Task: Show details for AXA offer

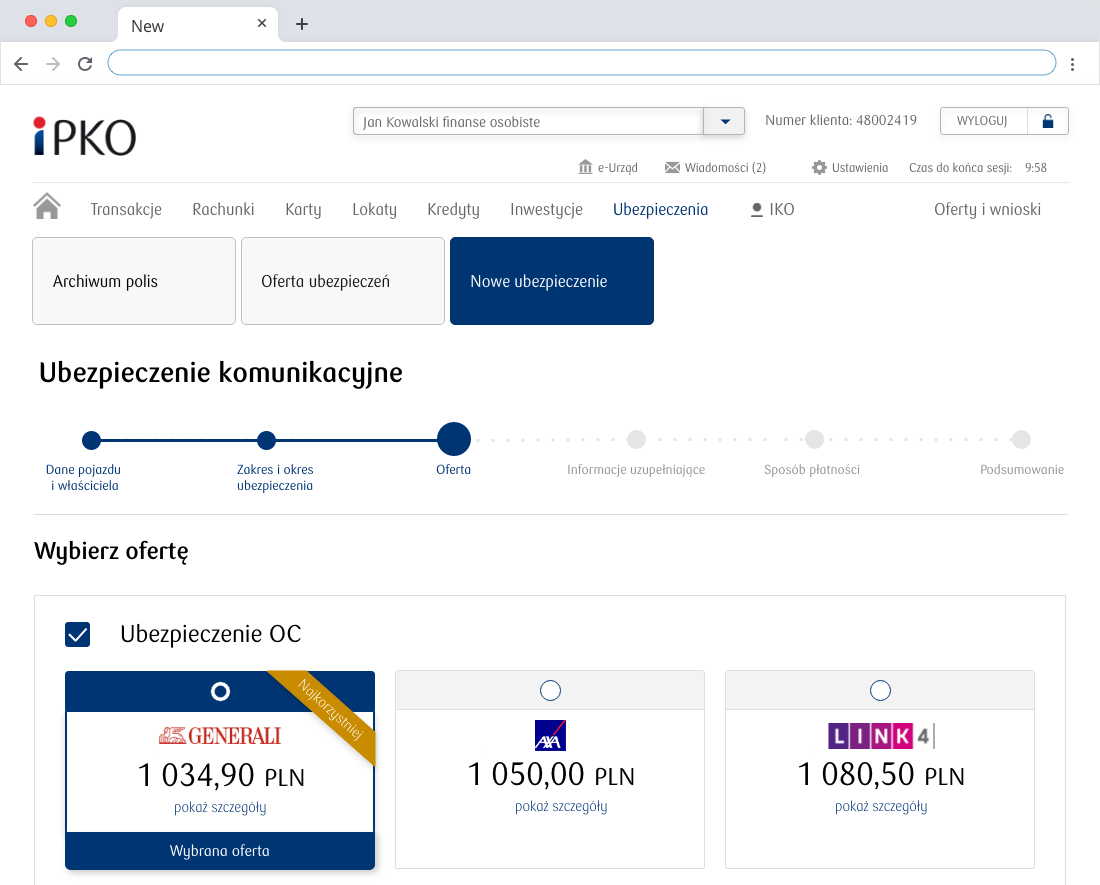Action: [x=561, y=806]
